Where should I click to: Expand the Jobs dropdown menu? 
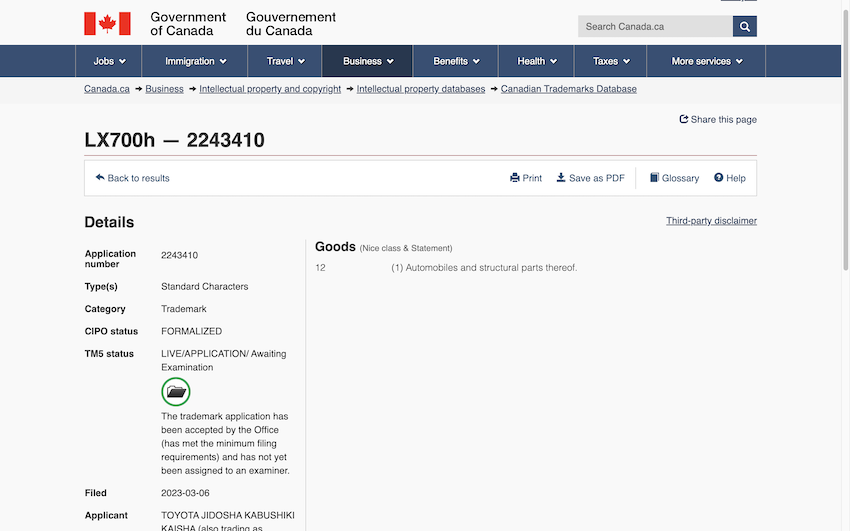click(109, 61)
